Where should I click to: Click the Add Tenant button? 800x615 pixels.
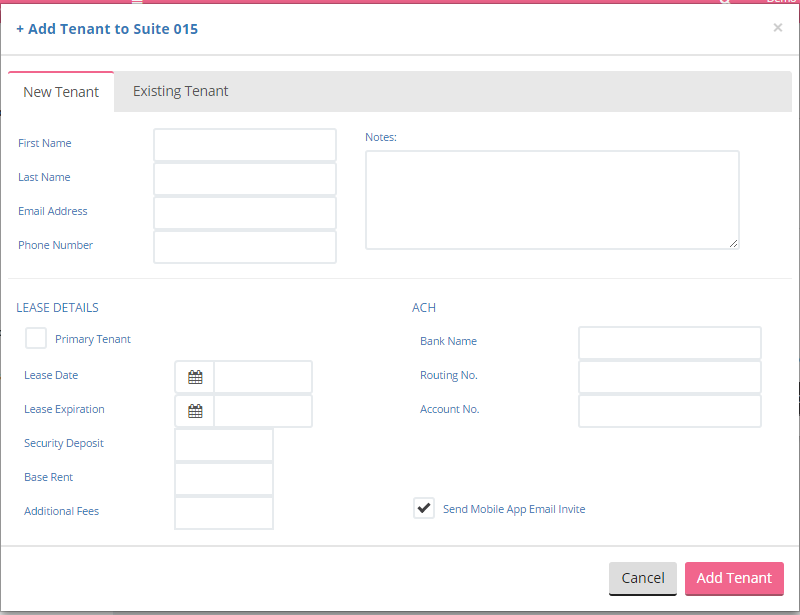pyautogui.click(x=734, y=578)
